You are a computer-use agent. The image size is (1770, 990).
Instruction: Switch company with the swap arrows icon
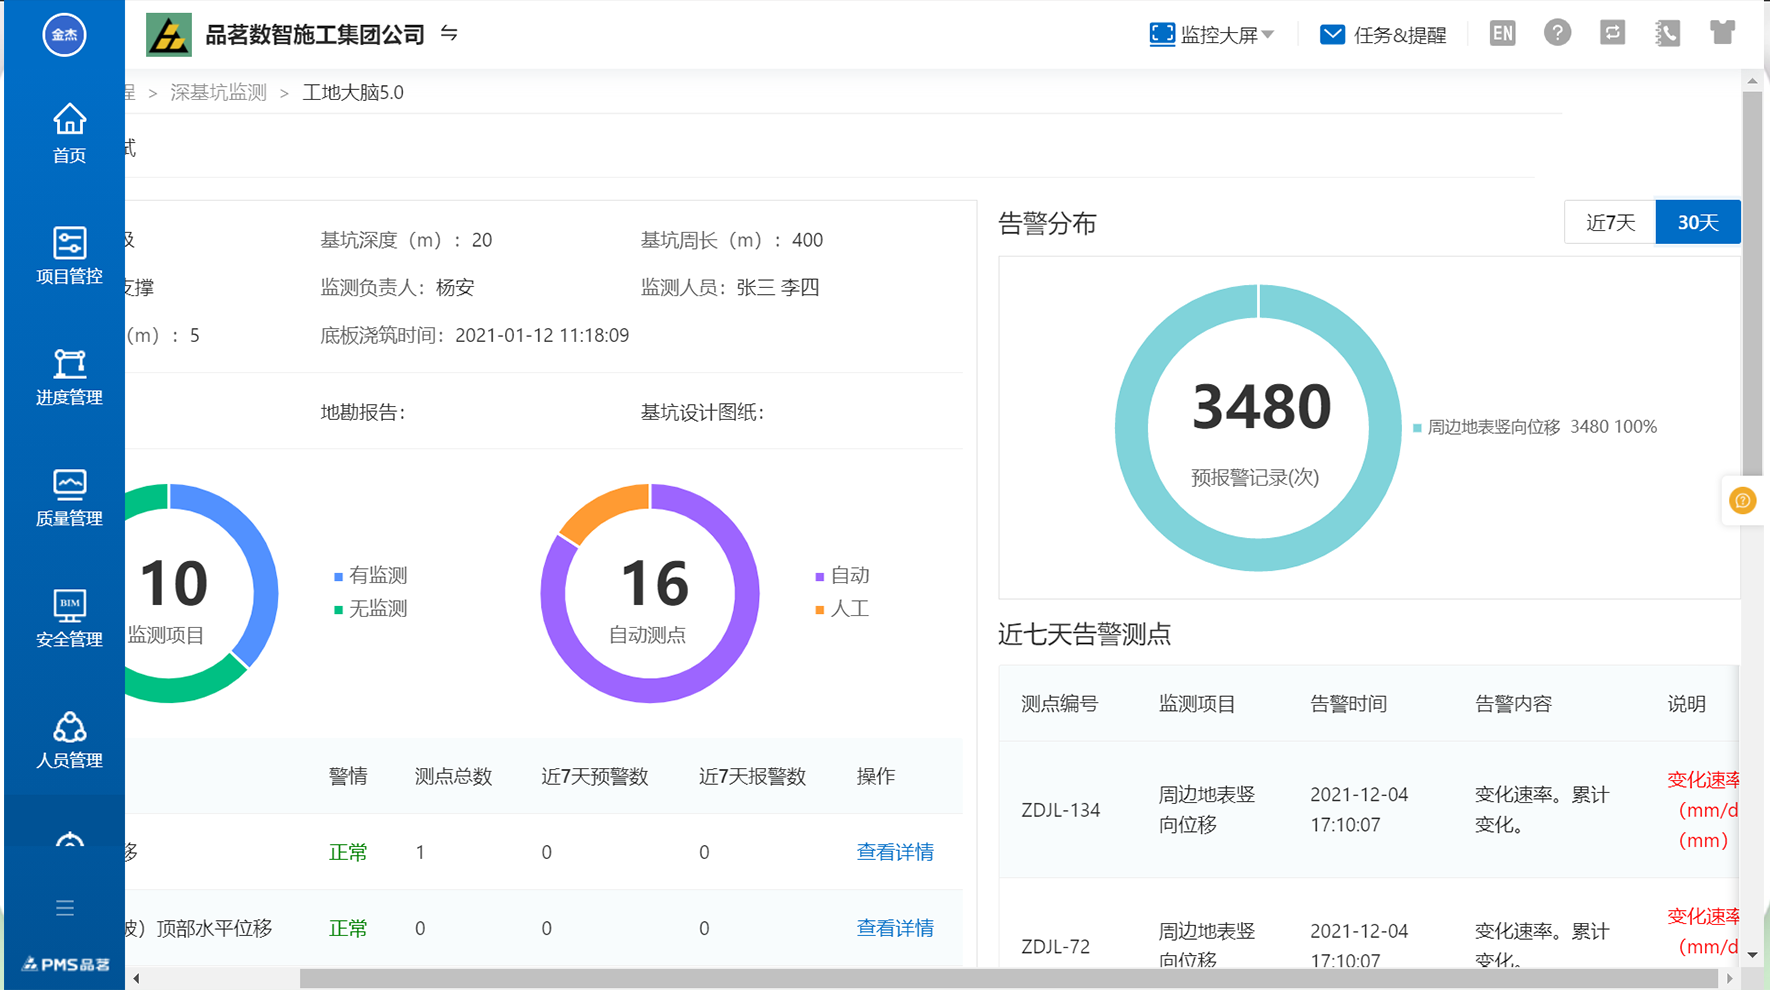449,34
